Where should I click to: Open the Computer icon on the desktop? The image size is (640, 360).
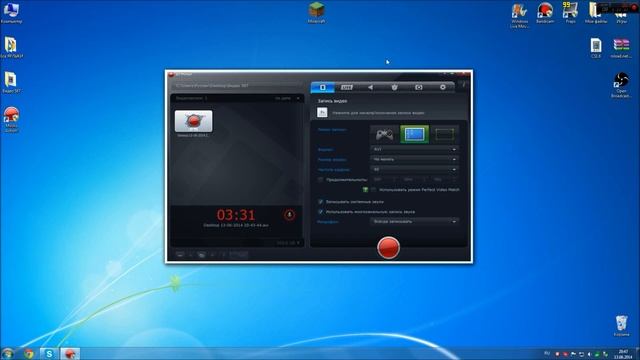11,13
